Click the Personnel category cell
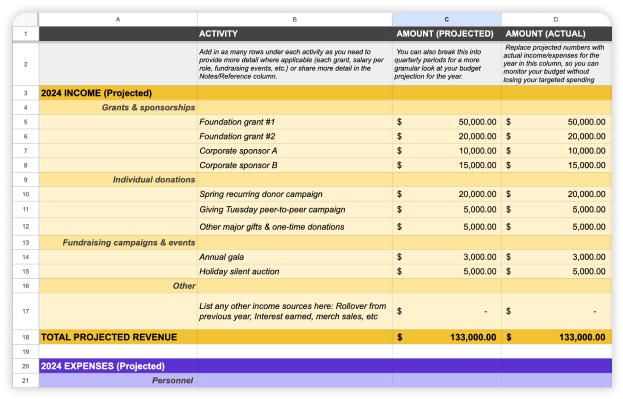This screenshot has height=399, width=623. click(x=118, y=380)
